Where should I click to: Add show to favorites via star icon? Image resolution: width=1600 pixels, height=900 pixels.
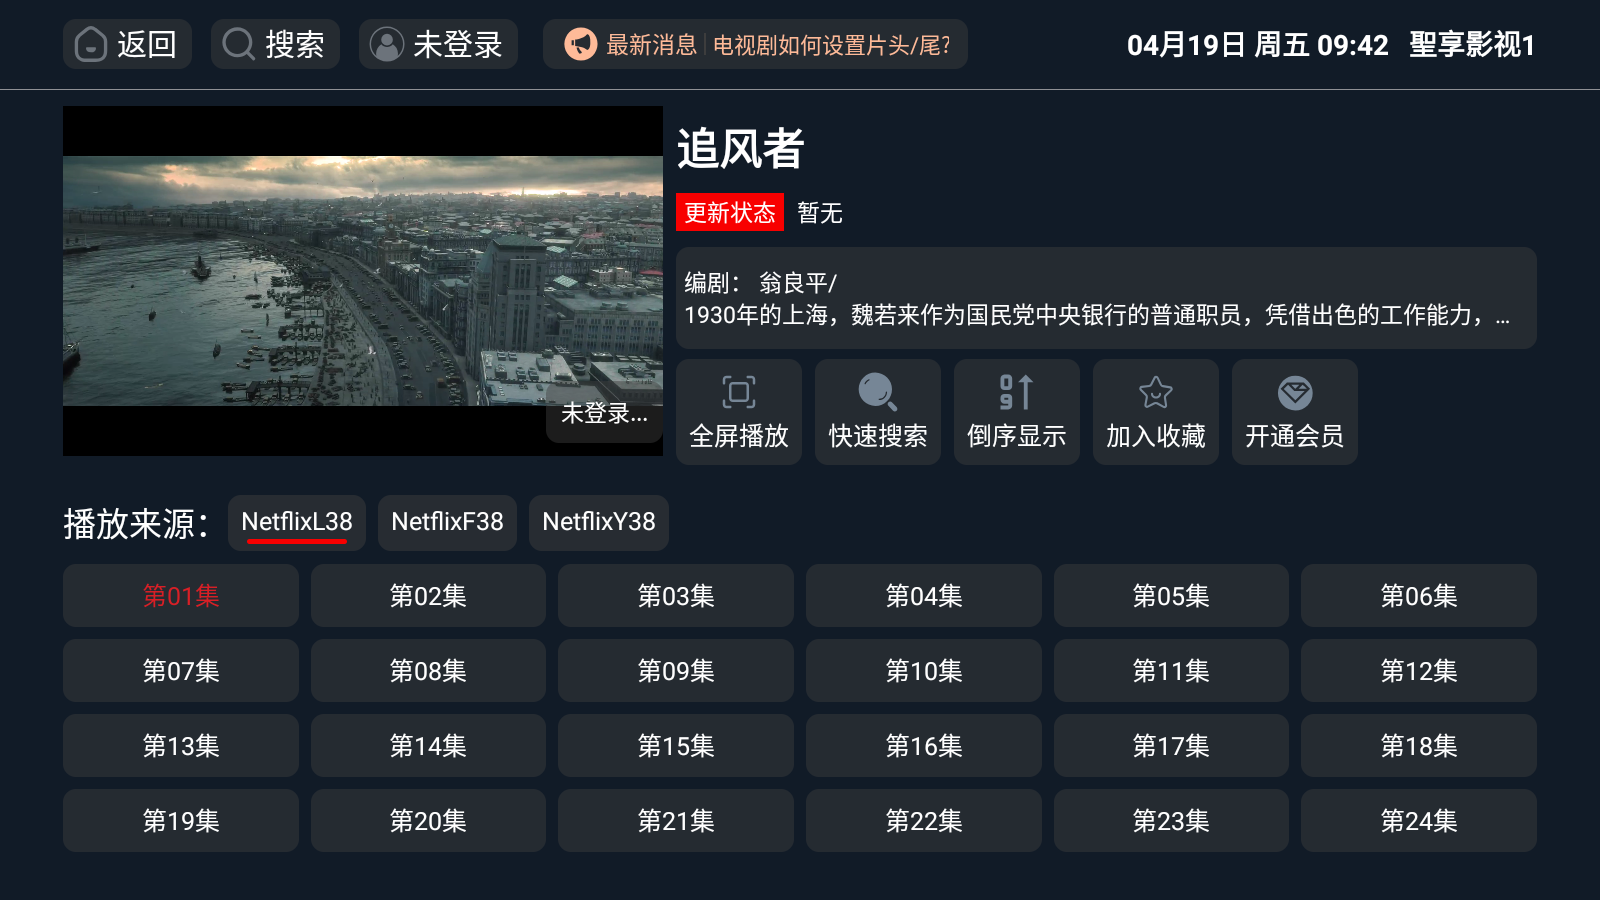(1155, 393)
